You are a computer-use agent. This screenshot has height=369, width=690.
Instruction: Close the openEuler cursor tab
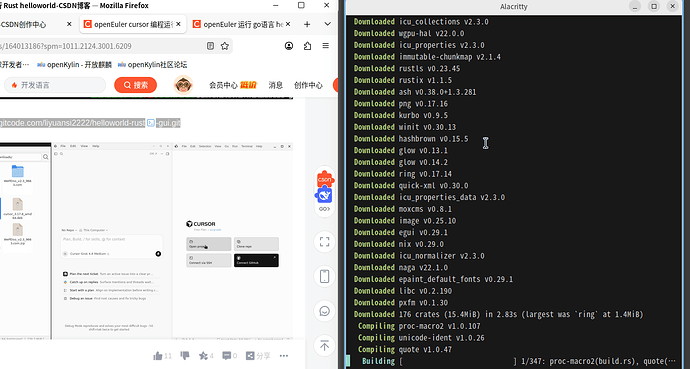tap(178, 24)
